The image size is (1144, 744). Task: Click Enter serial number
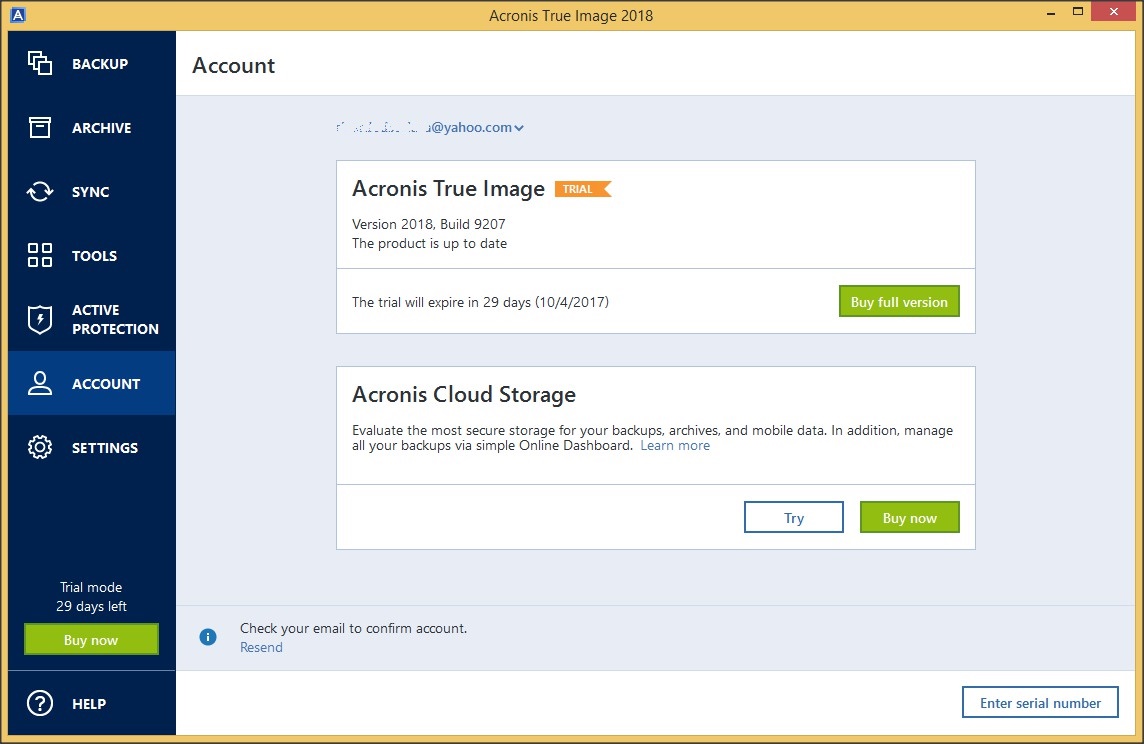[x=1040, y=702]
